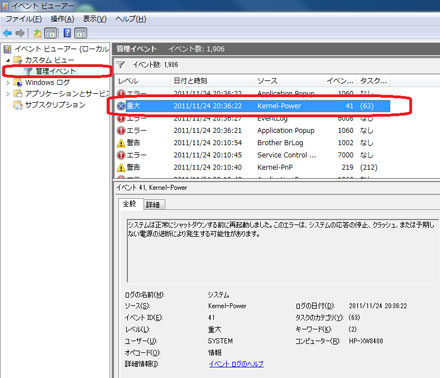Click the up-one-level folder toolbar icon
The width and height of the screenshot is (440, 378).
[x=37, y=33]
